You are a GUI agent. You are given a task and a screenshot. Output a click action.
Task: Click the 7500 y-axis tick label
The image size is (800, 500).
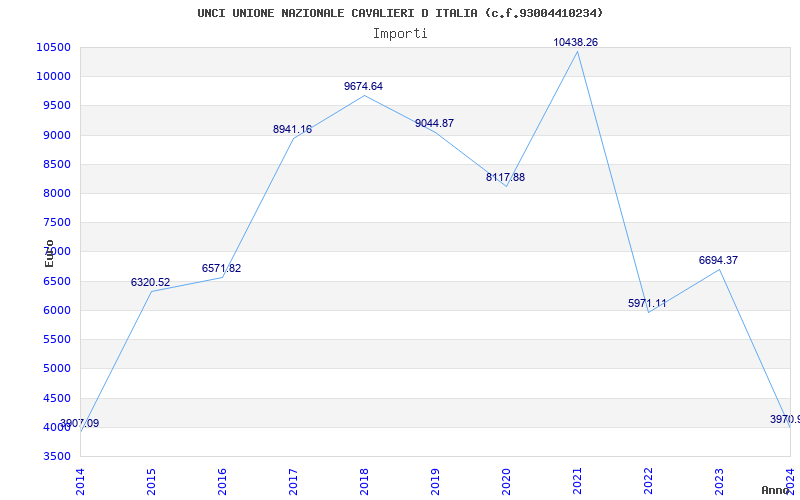point(56,222)
